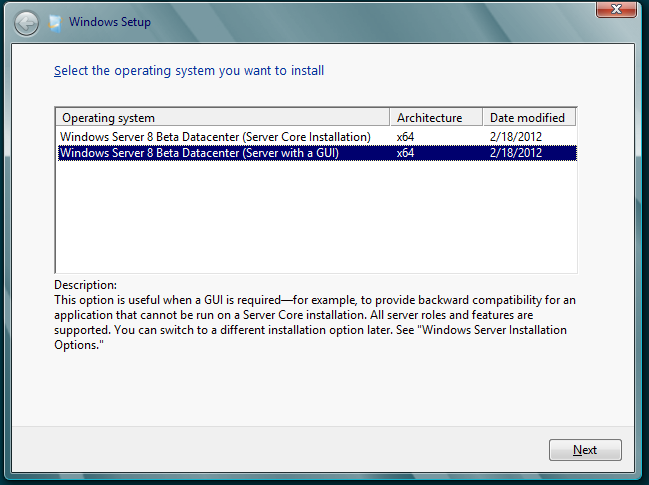Click 2/18/2012 date in Server Core row
This screenshot has height=485, width=649.
(516, 137)
